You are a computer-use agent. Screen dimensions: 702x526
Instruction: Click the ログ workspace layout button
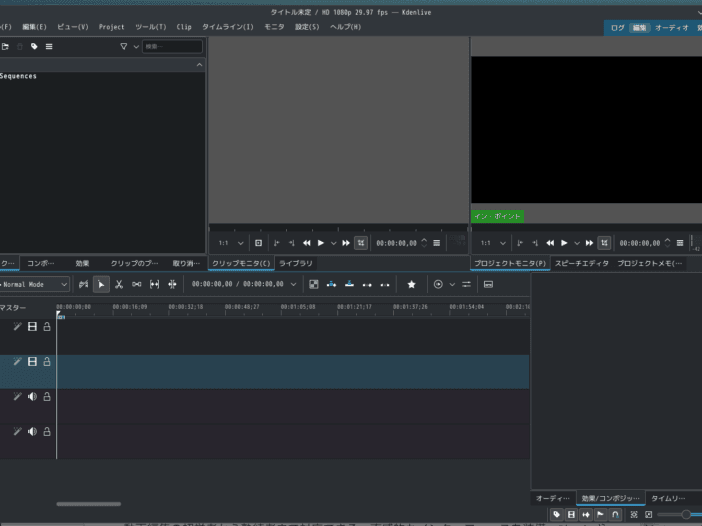(x=617, y=28)
